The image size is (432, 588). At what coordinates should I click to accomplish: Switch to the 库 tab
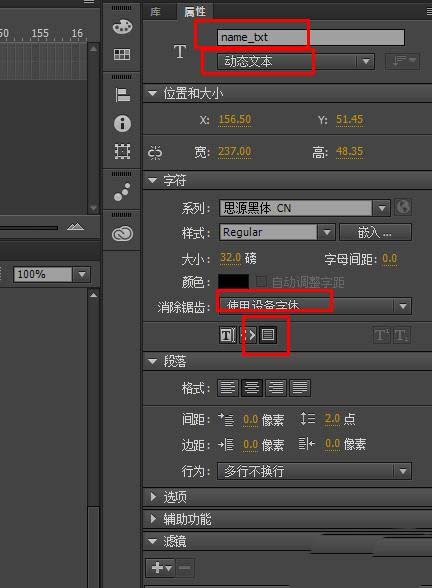pos(155,12)
